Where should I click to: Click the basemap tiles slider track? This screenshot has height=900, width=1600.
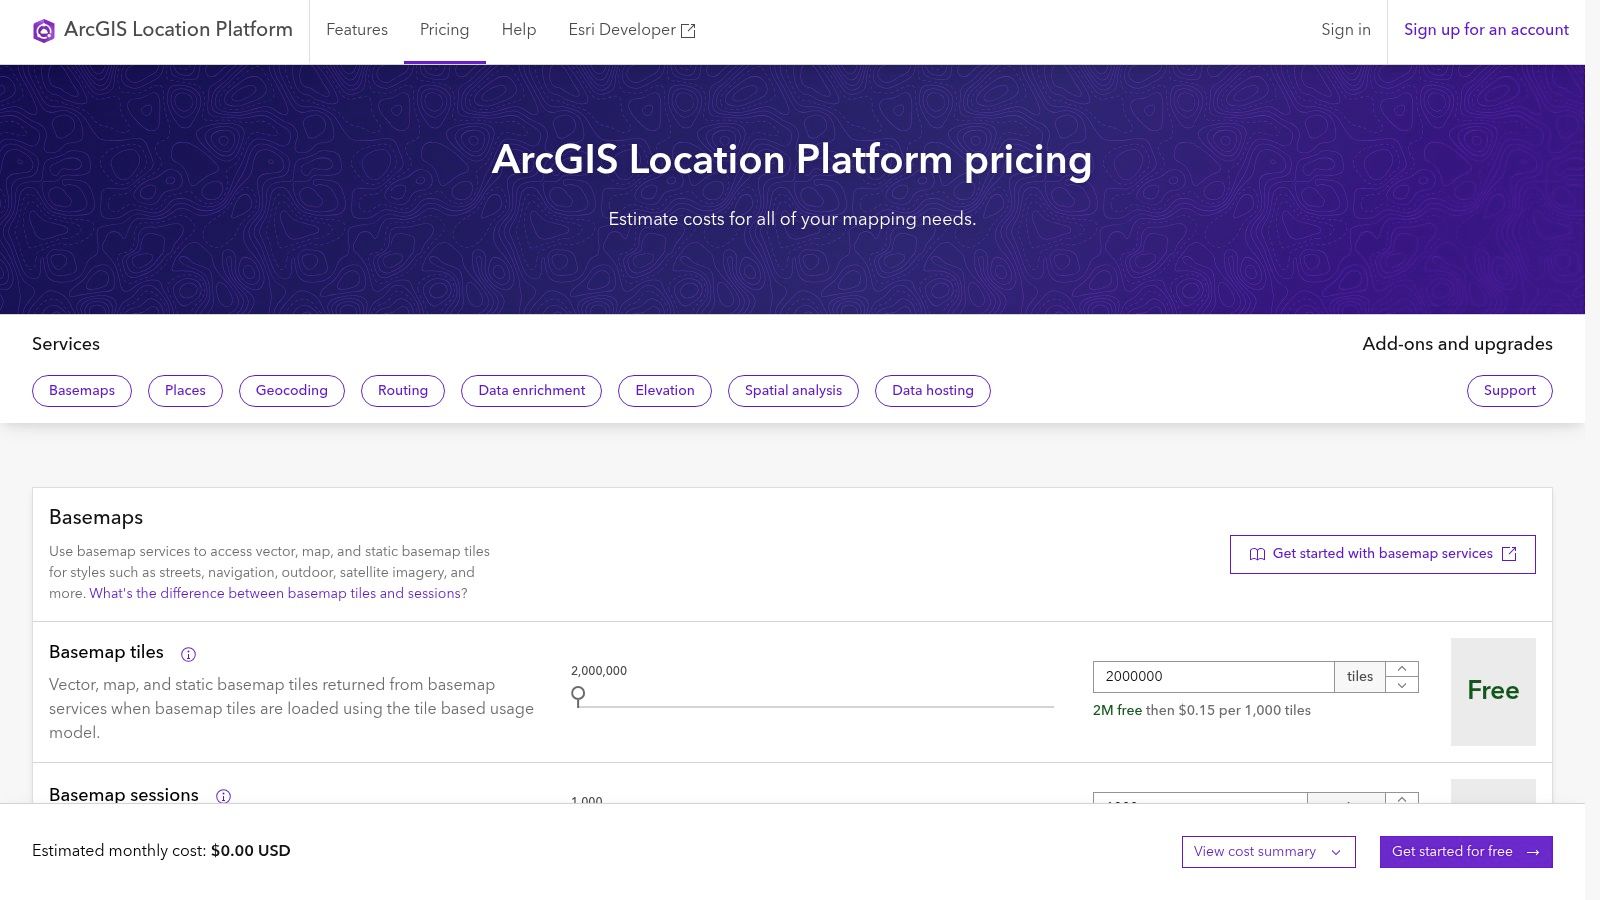[815, 706]
